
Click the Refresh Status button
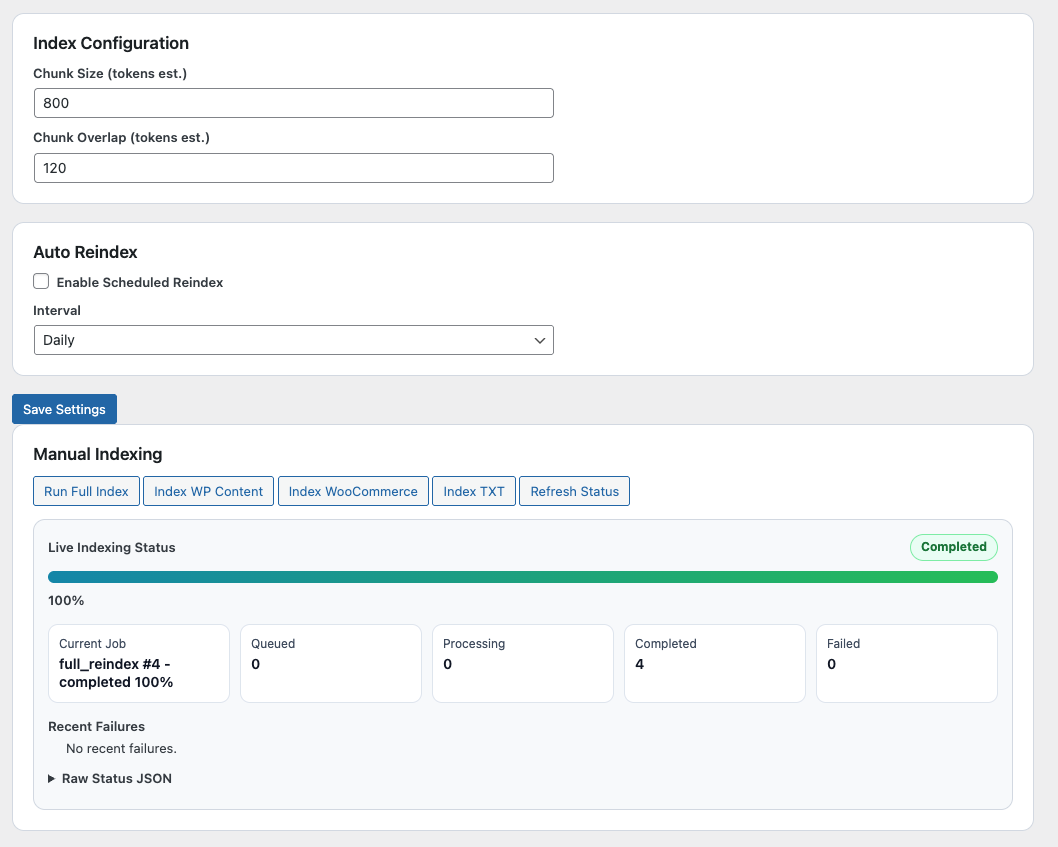pos(574,491)
